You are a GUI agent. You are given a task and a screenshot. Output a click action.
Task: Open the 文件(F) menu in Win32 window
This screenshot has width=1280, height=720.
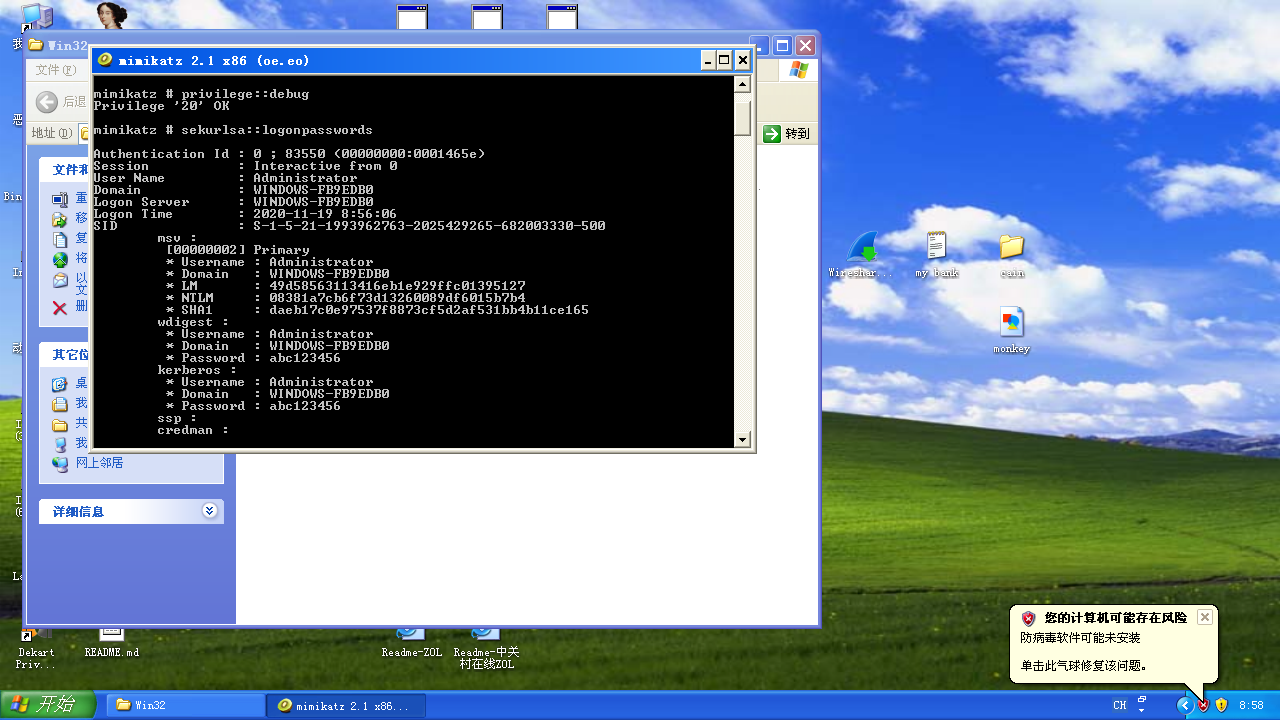pyautogui.click(x=55, y=70)
